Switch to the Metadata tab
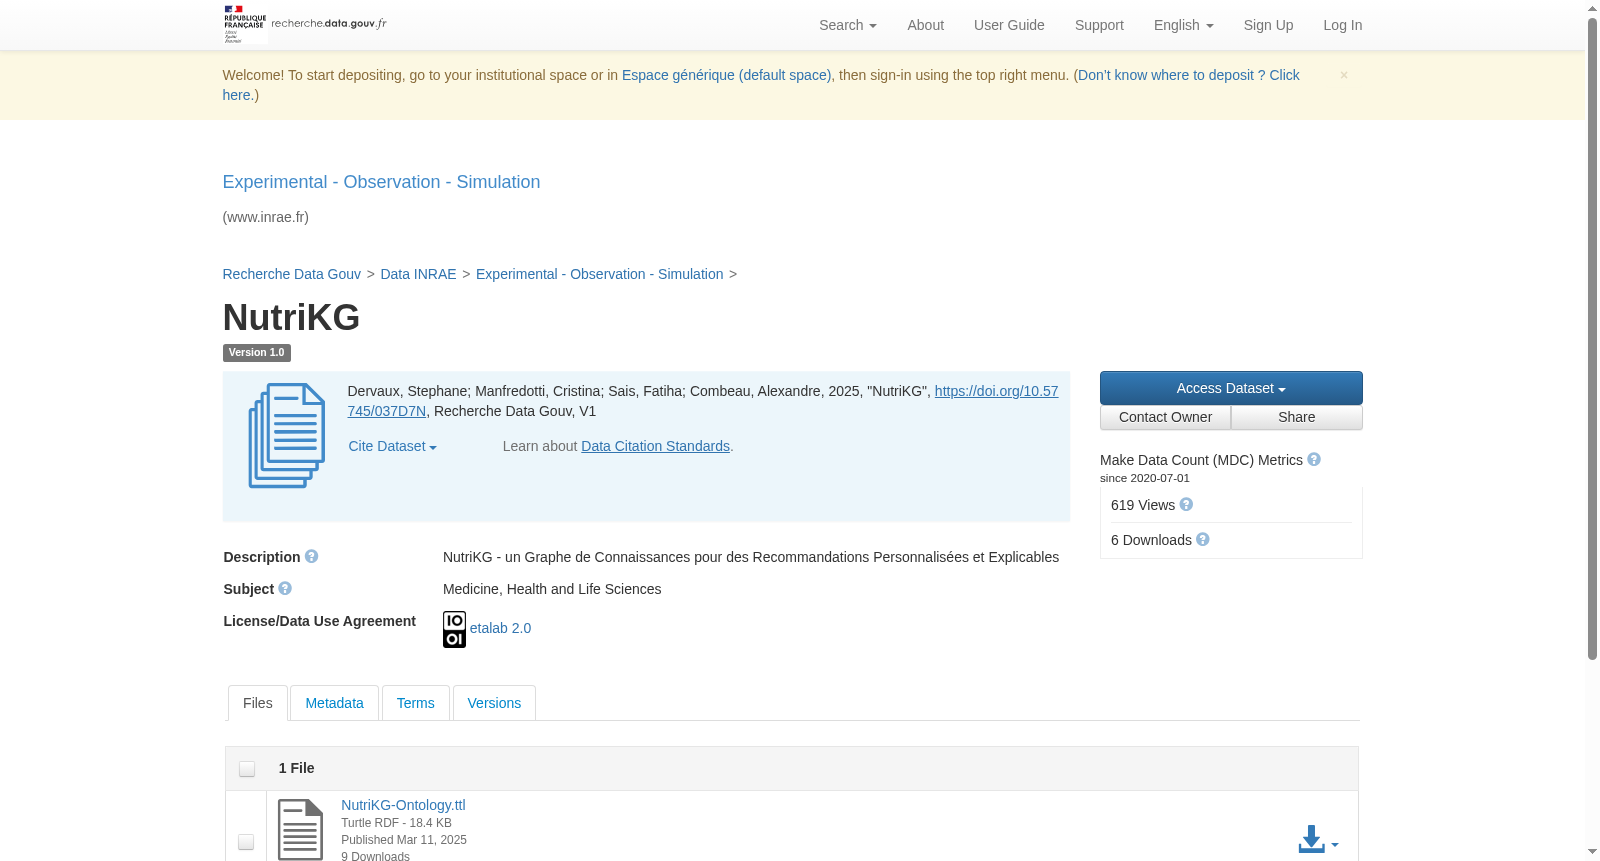This screenshot has width=1600, height=861. click(335, 703)
